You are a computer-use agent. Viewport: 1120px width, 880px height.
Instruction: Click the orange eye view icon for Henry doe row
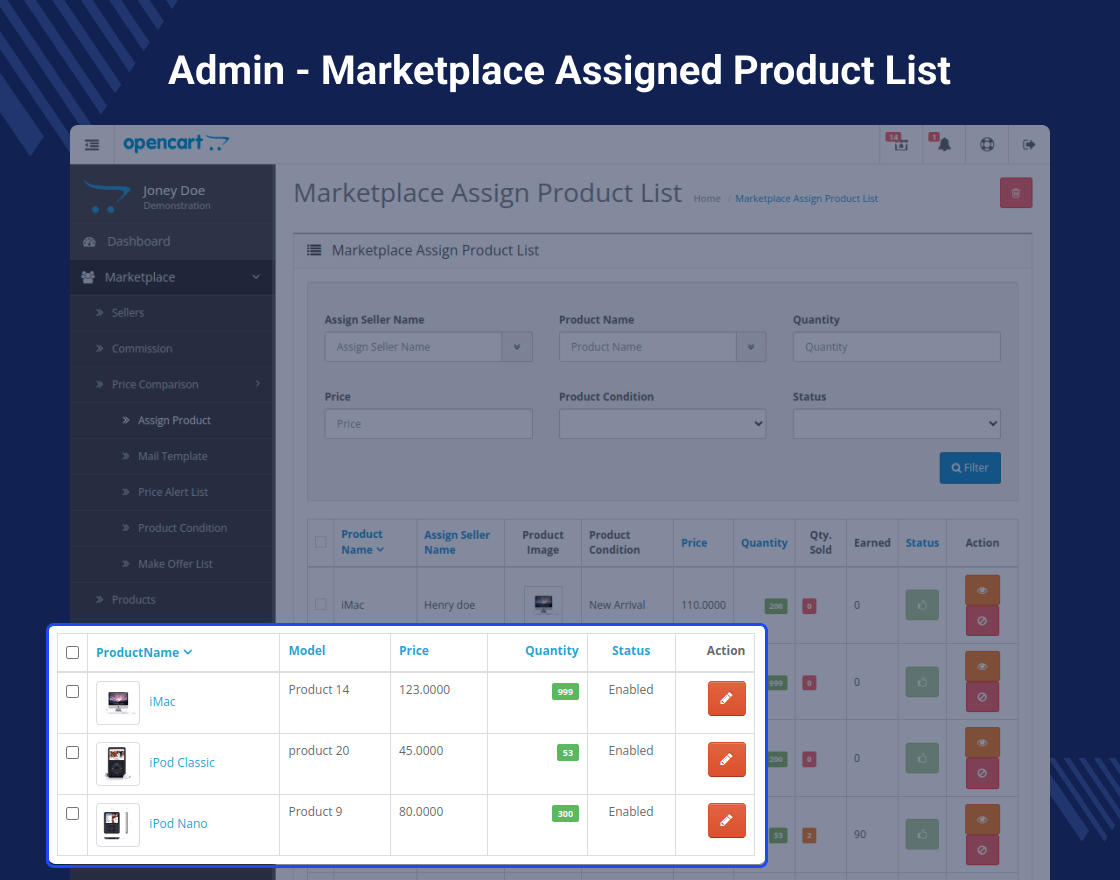coord(982,590)
